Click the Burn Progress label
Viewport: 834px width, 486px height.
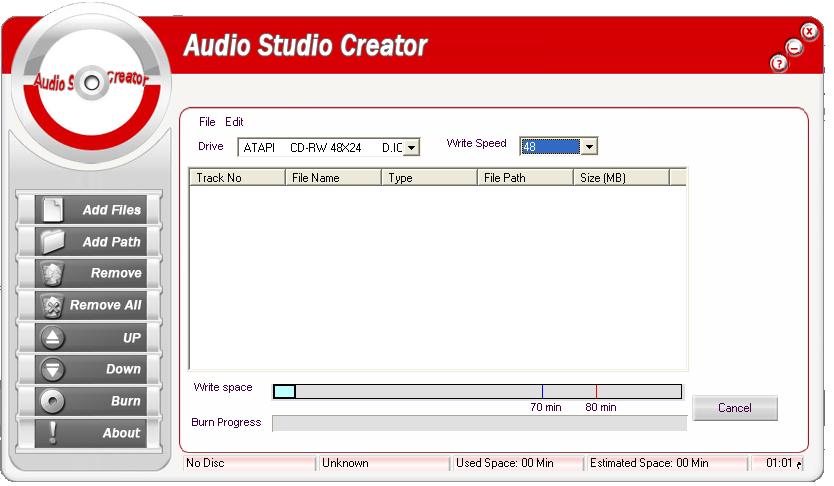tap(226, 422)
